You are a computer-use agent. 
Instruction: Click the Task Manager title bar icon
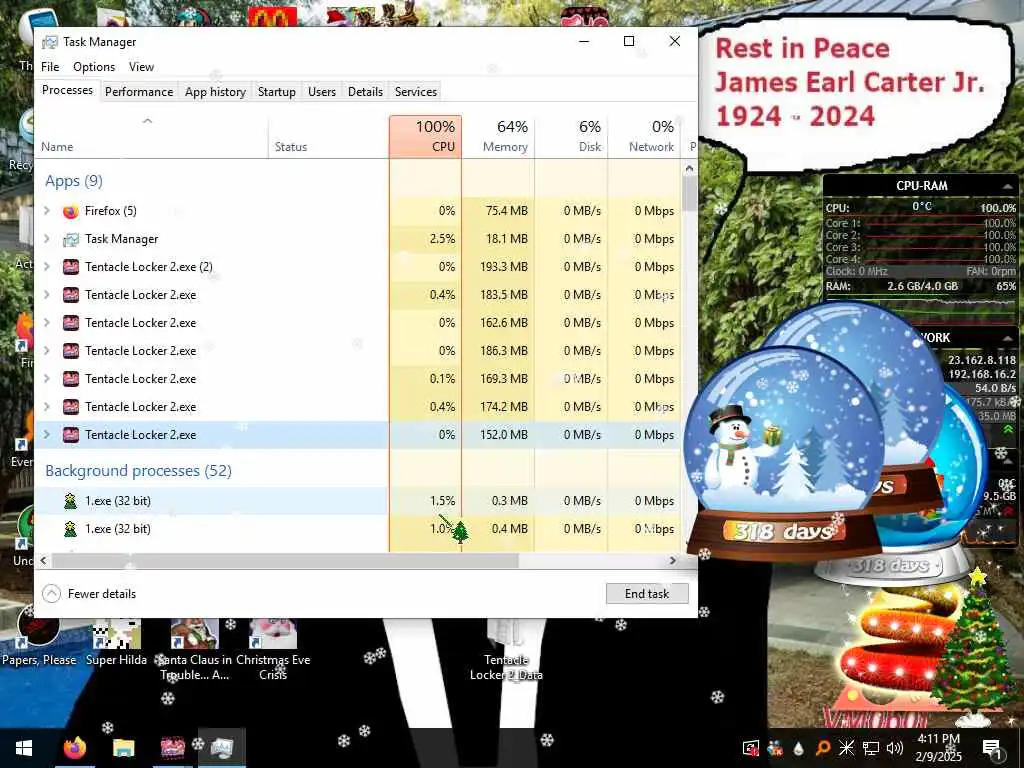(50, 42)
